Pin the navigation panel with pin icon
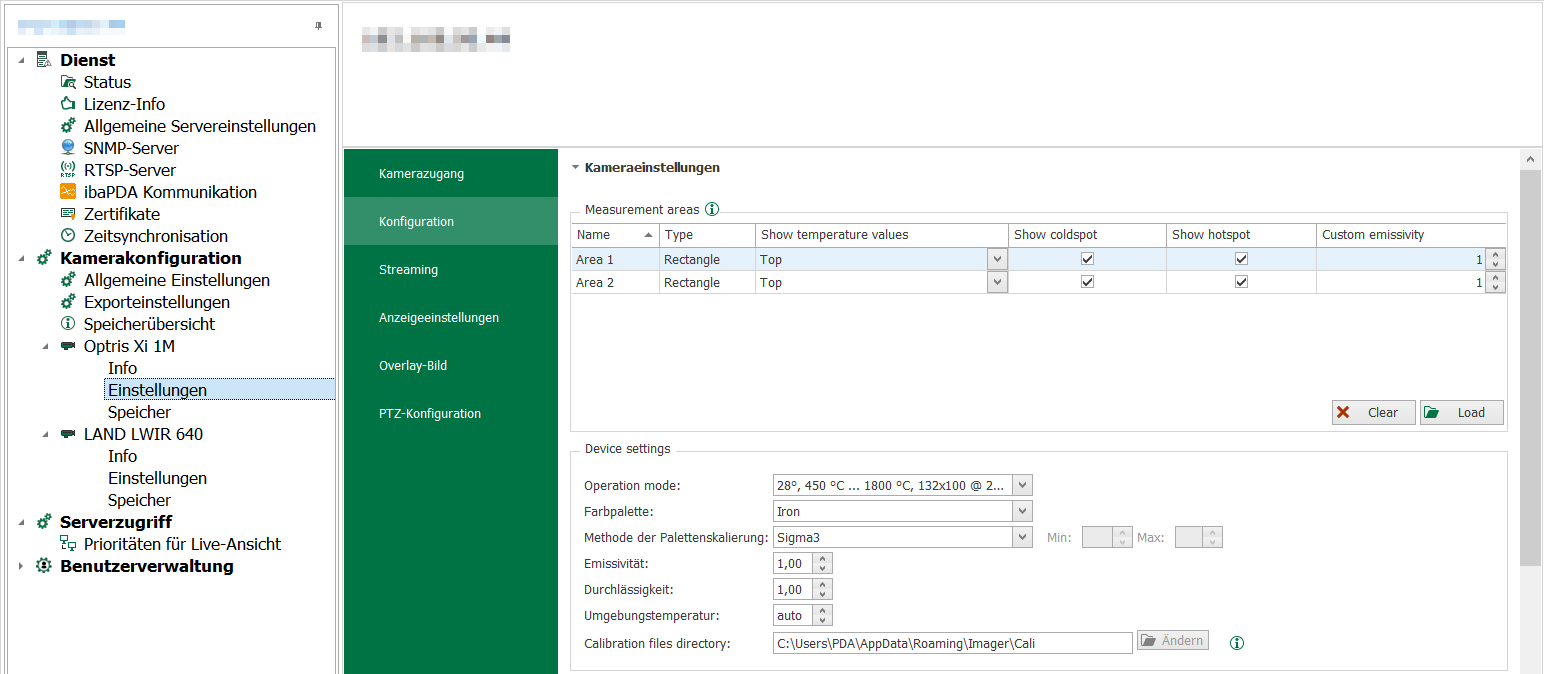This screenshot has width=1544, height=674. tap(318, 26)
